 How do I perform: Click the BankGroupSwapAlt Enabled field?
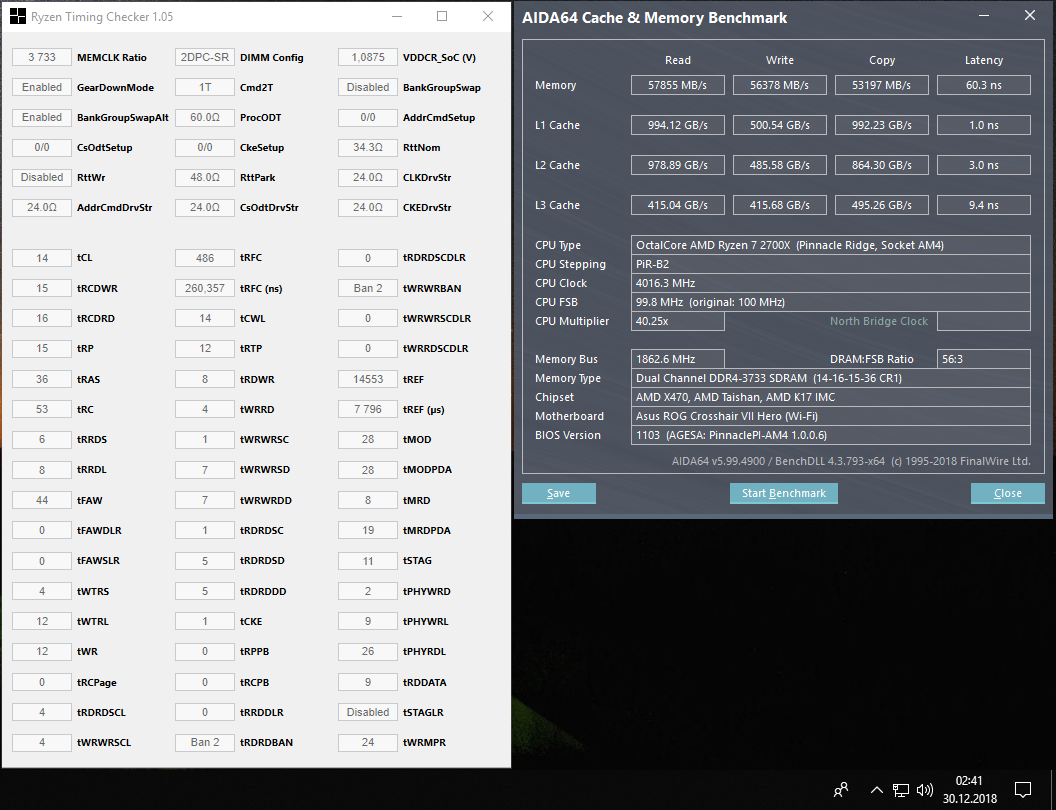pos(42,117)
